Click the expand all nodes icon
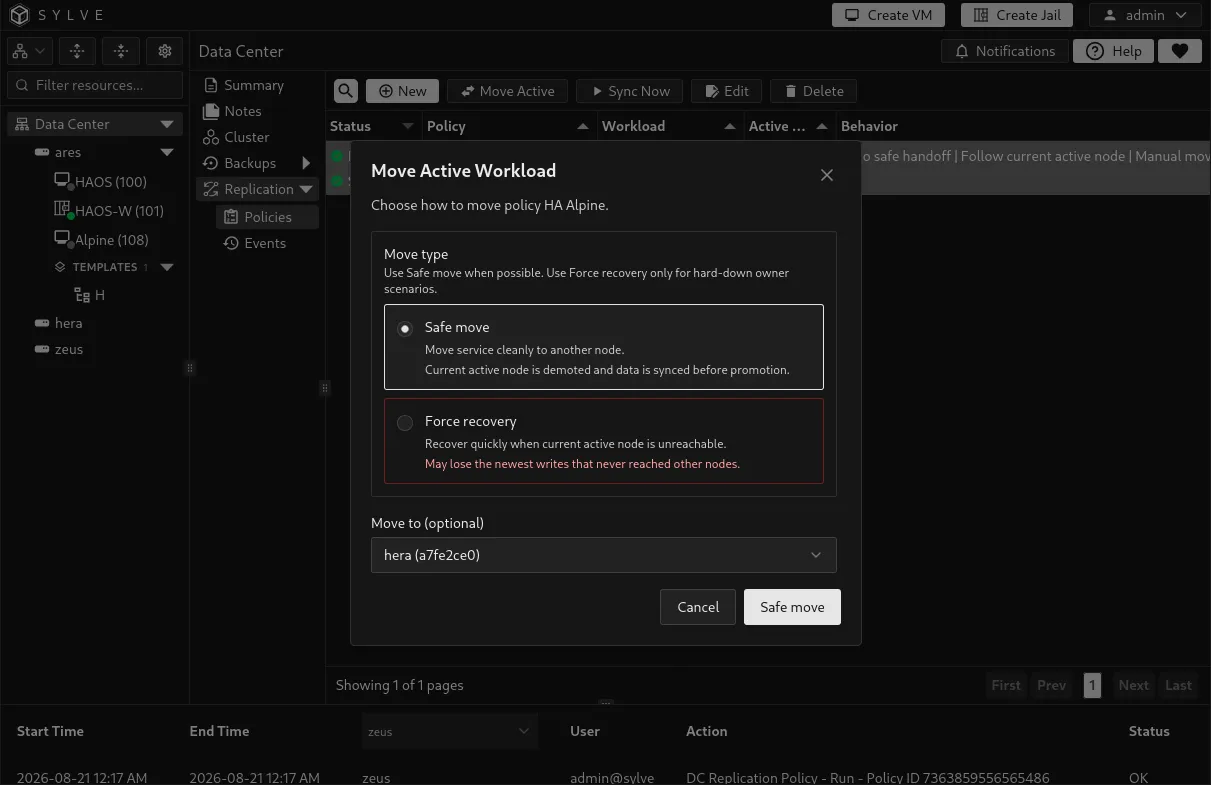The image size is (1211, 785). click(77, 51)
